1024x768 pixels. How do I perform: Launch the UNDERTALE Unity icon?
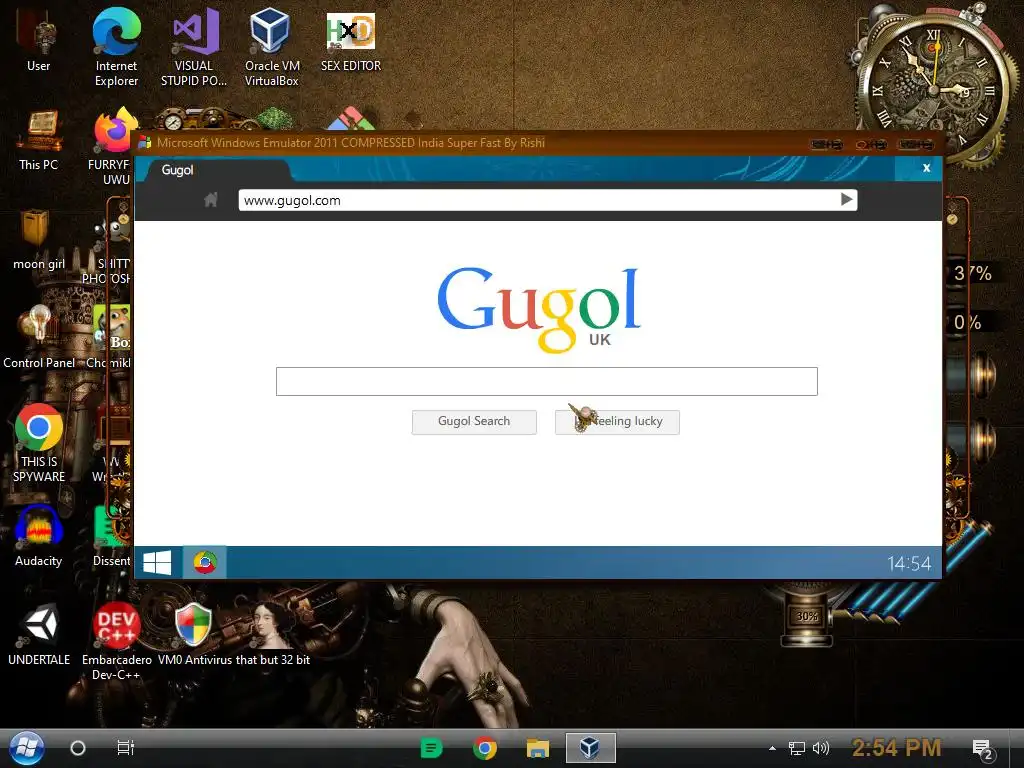(x=39, y=633)
